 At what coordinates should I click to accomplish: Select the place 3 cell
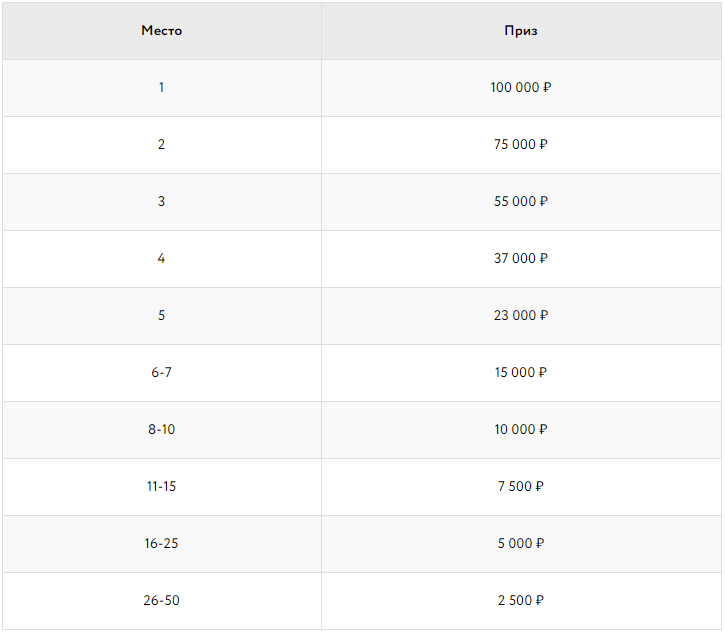click(162, 202)
